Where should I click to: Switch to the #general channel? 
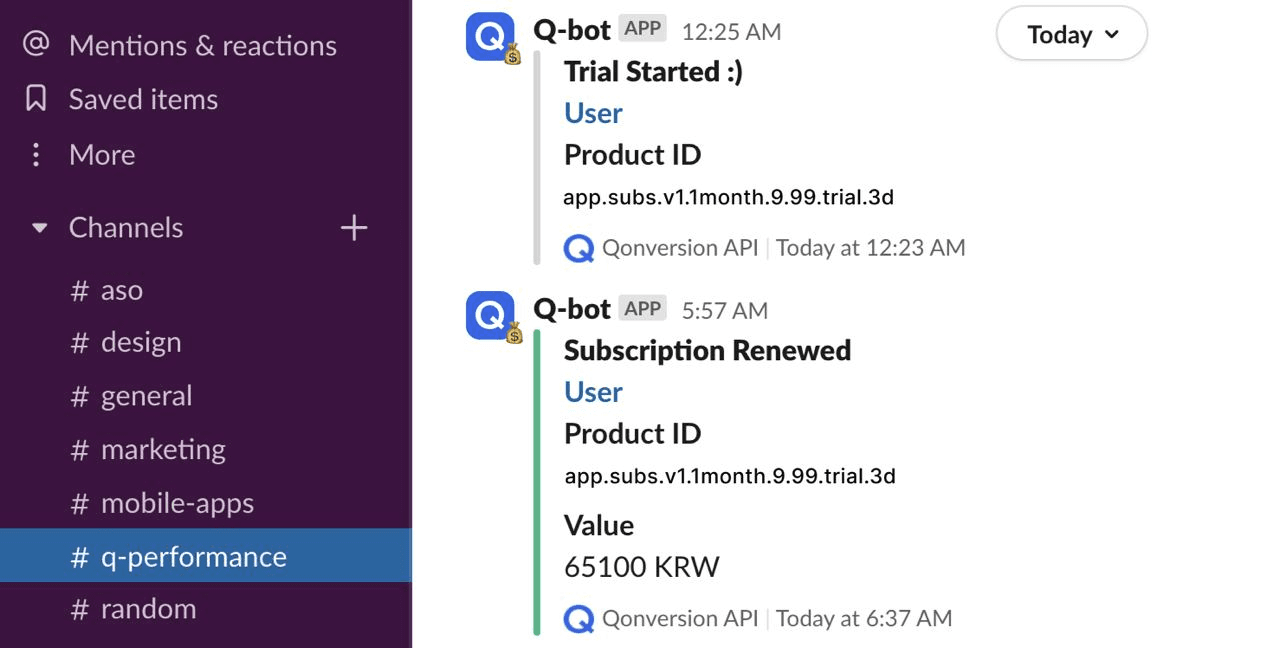(145, 395)
